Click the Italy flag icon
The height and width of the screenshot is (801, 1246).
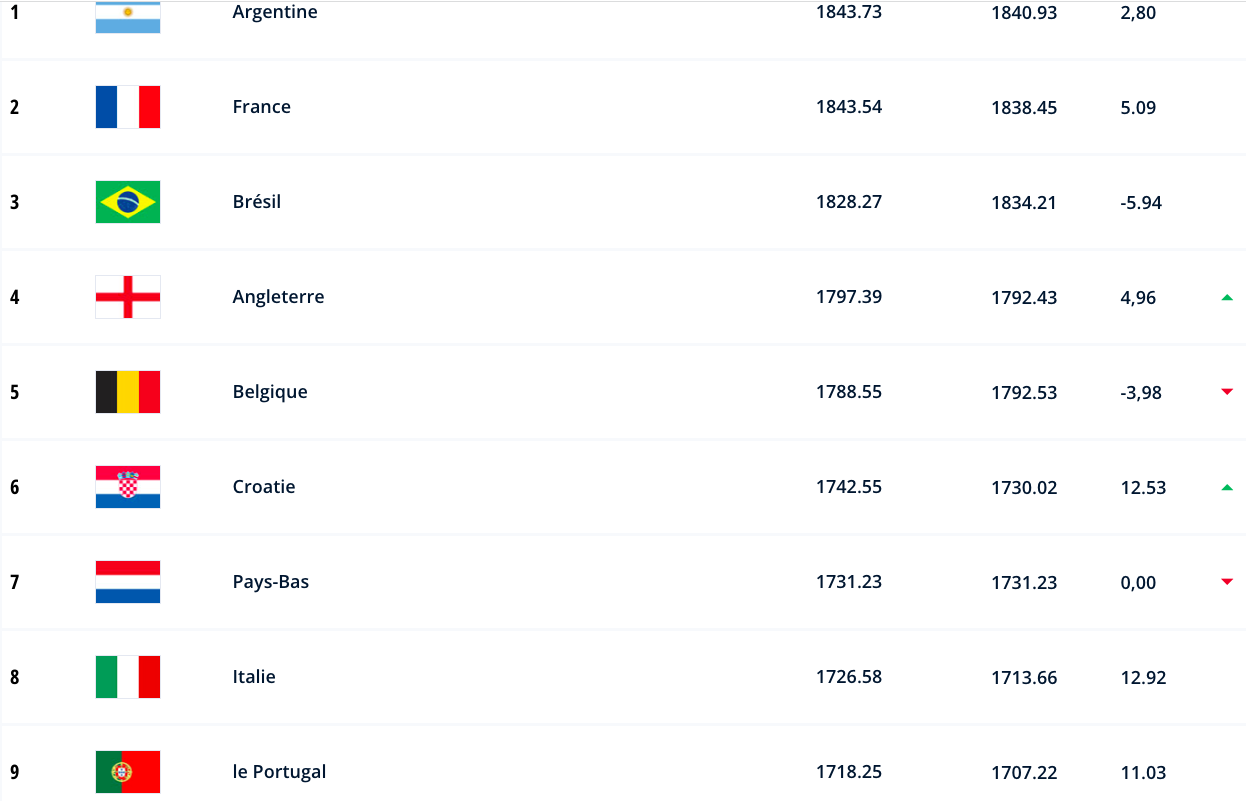128,677
